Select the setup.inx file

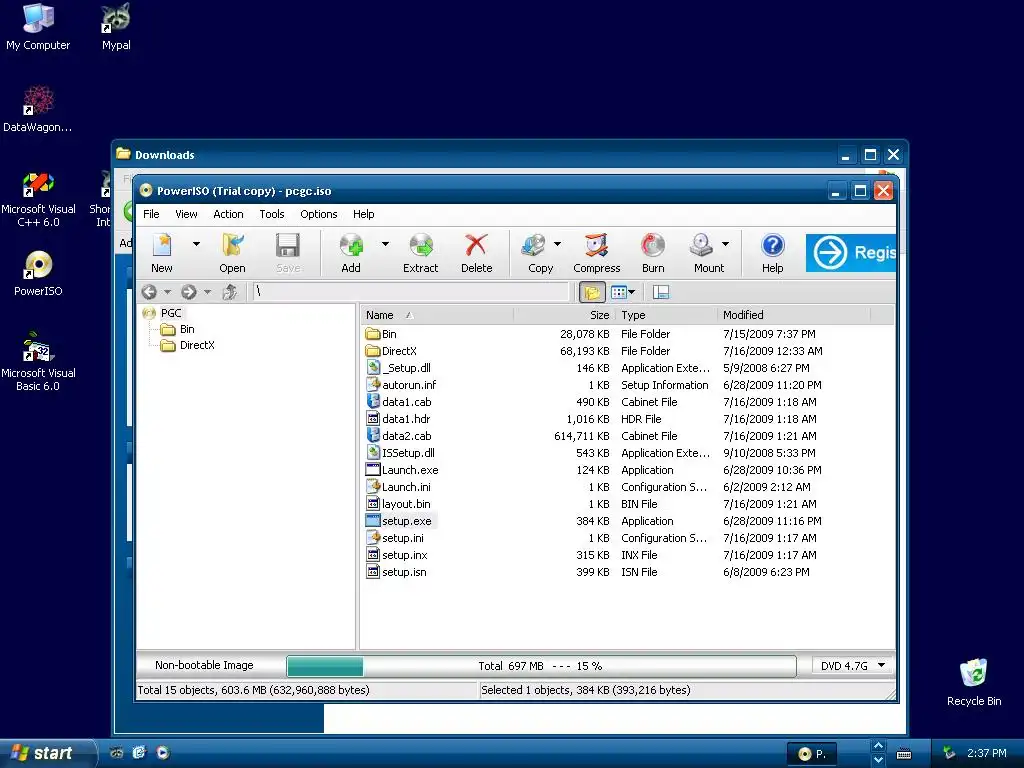(x=404, y=555)
